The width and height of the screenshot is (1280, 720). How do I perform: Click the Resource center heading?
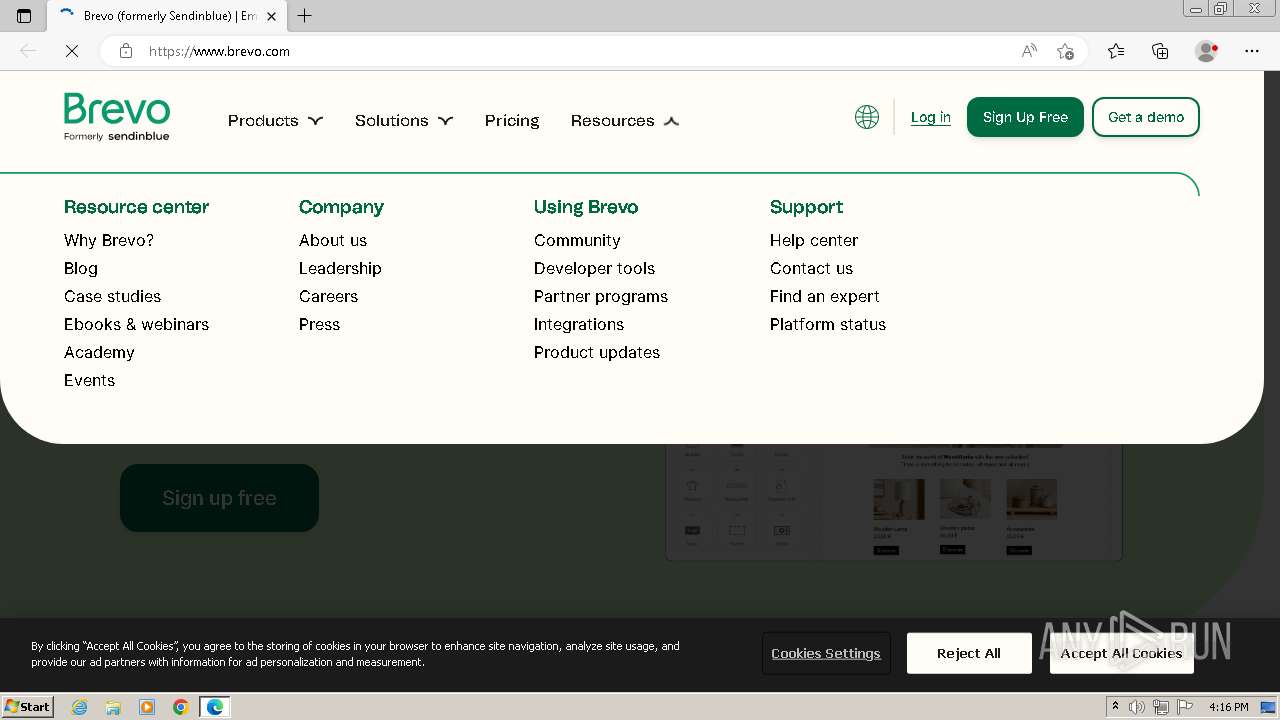click(136, 207)
